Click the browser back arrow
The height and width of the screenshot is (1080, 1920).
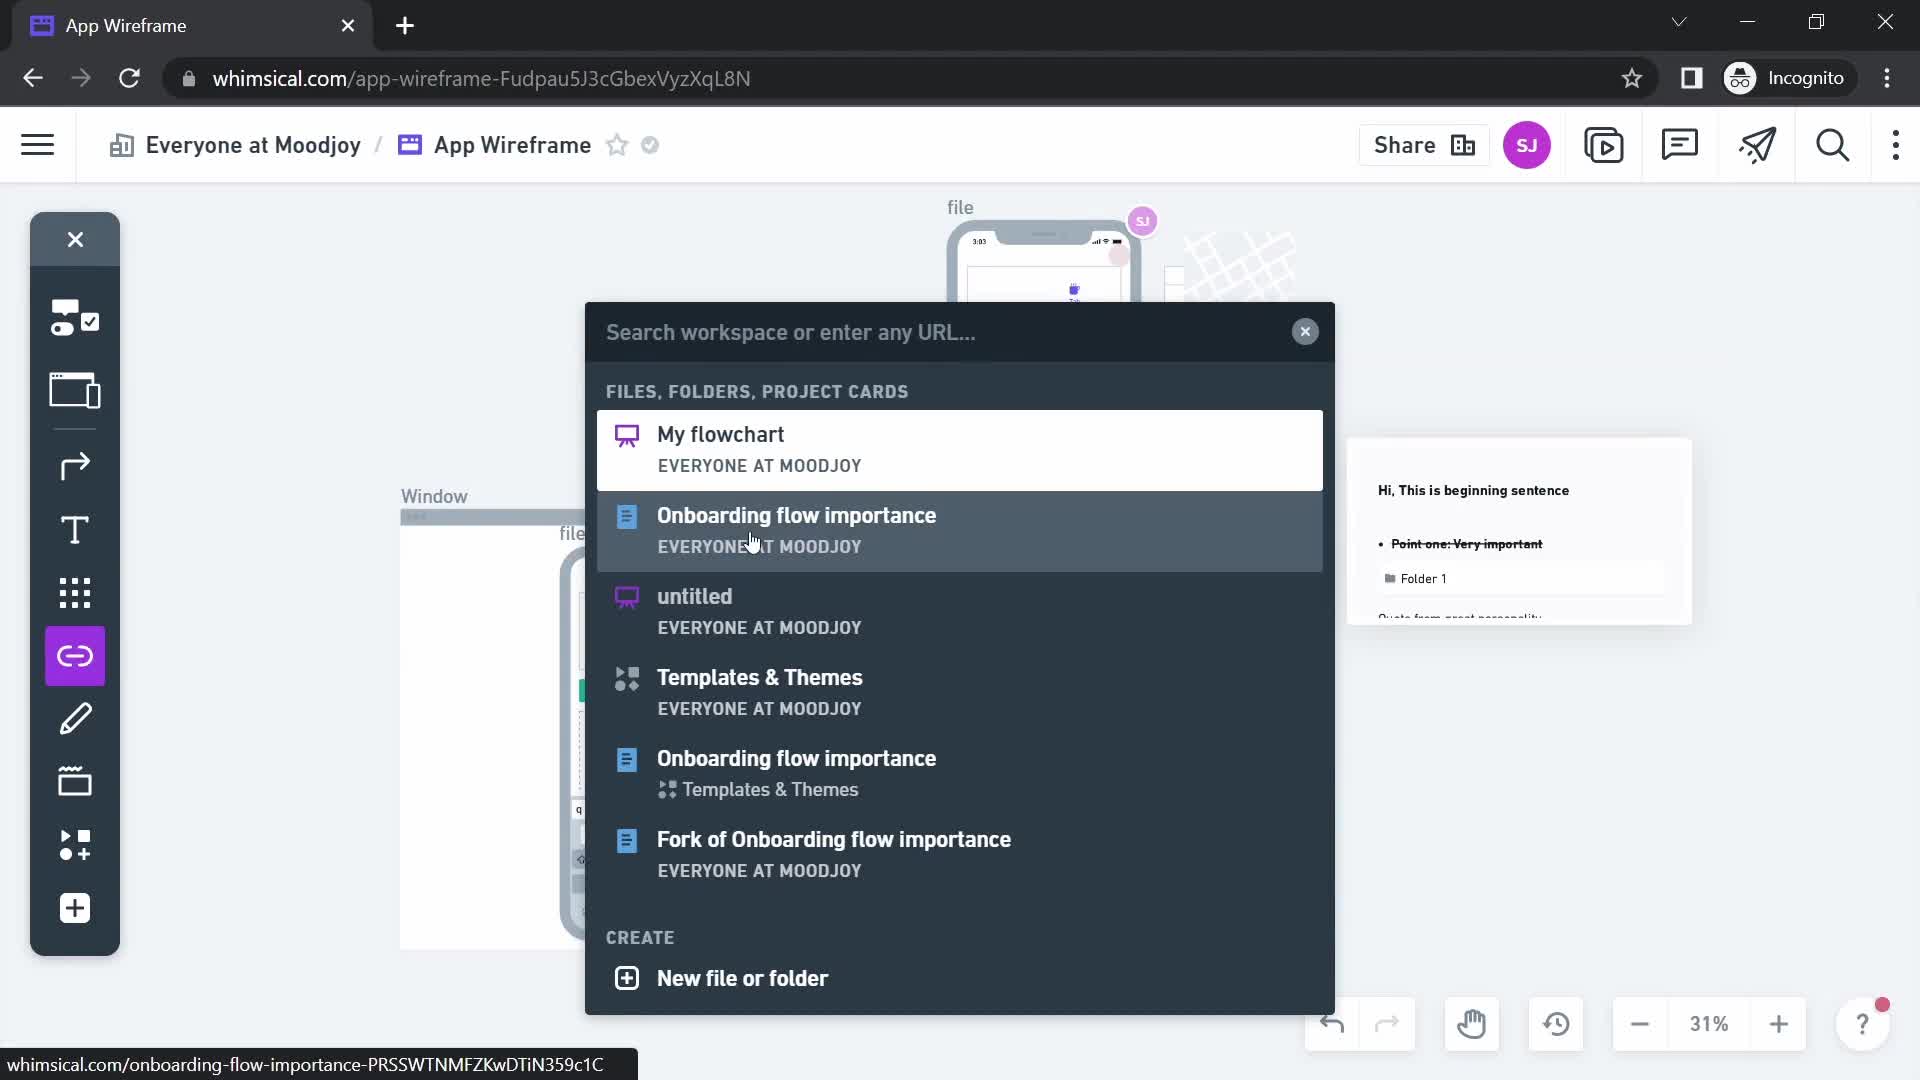pos(33,78)
